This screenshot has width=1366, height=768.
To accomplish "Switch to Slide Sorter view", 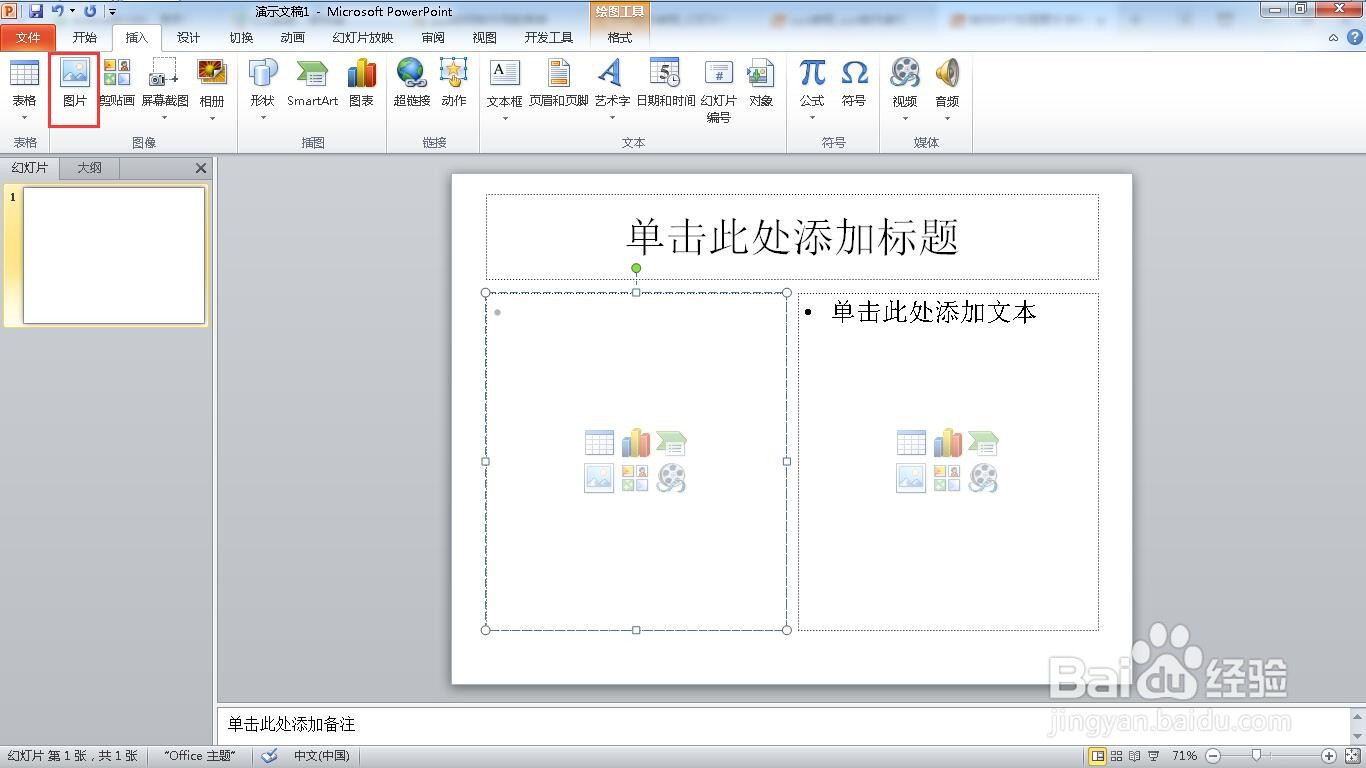I will coord(1117,756).
